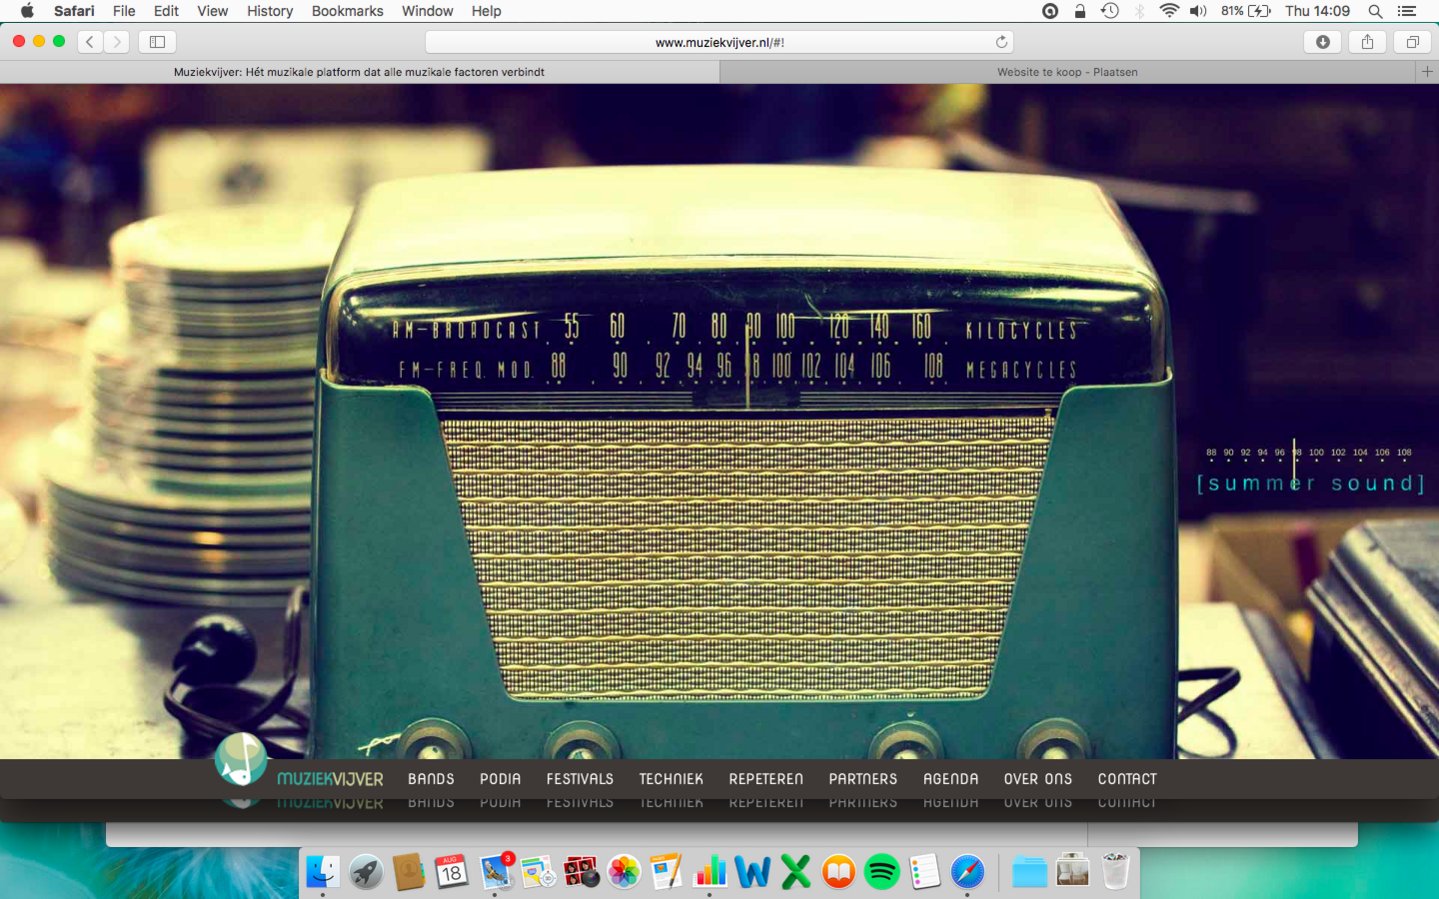
Task: Open the History menu
Action: 270,11
